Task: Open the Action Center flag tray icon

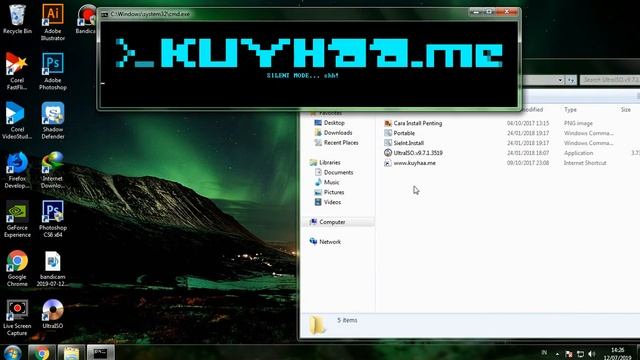Action: [569, 354]
